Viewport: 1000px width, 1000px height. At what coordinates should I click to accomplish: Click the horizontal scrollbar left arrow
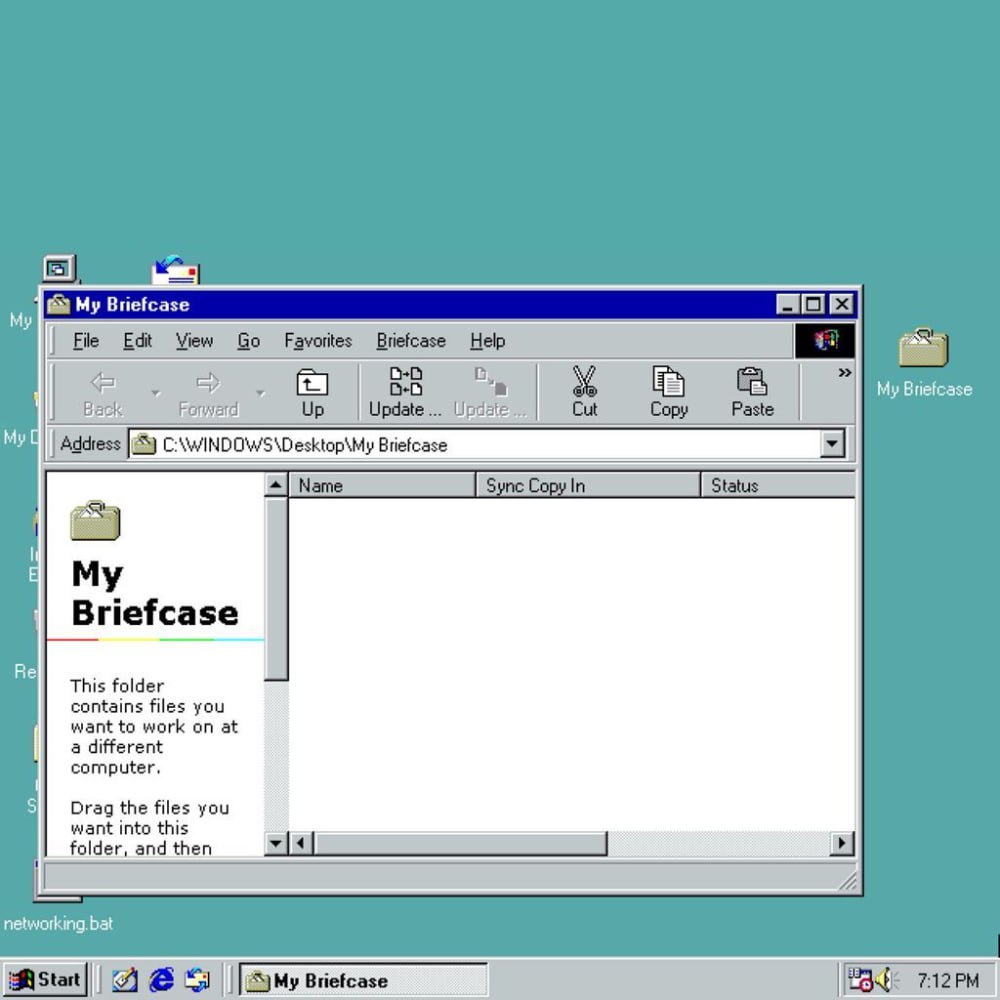click(300, 843)
